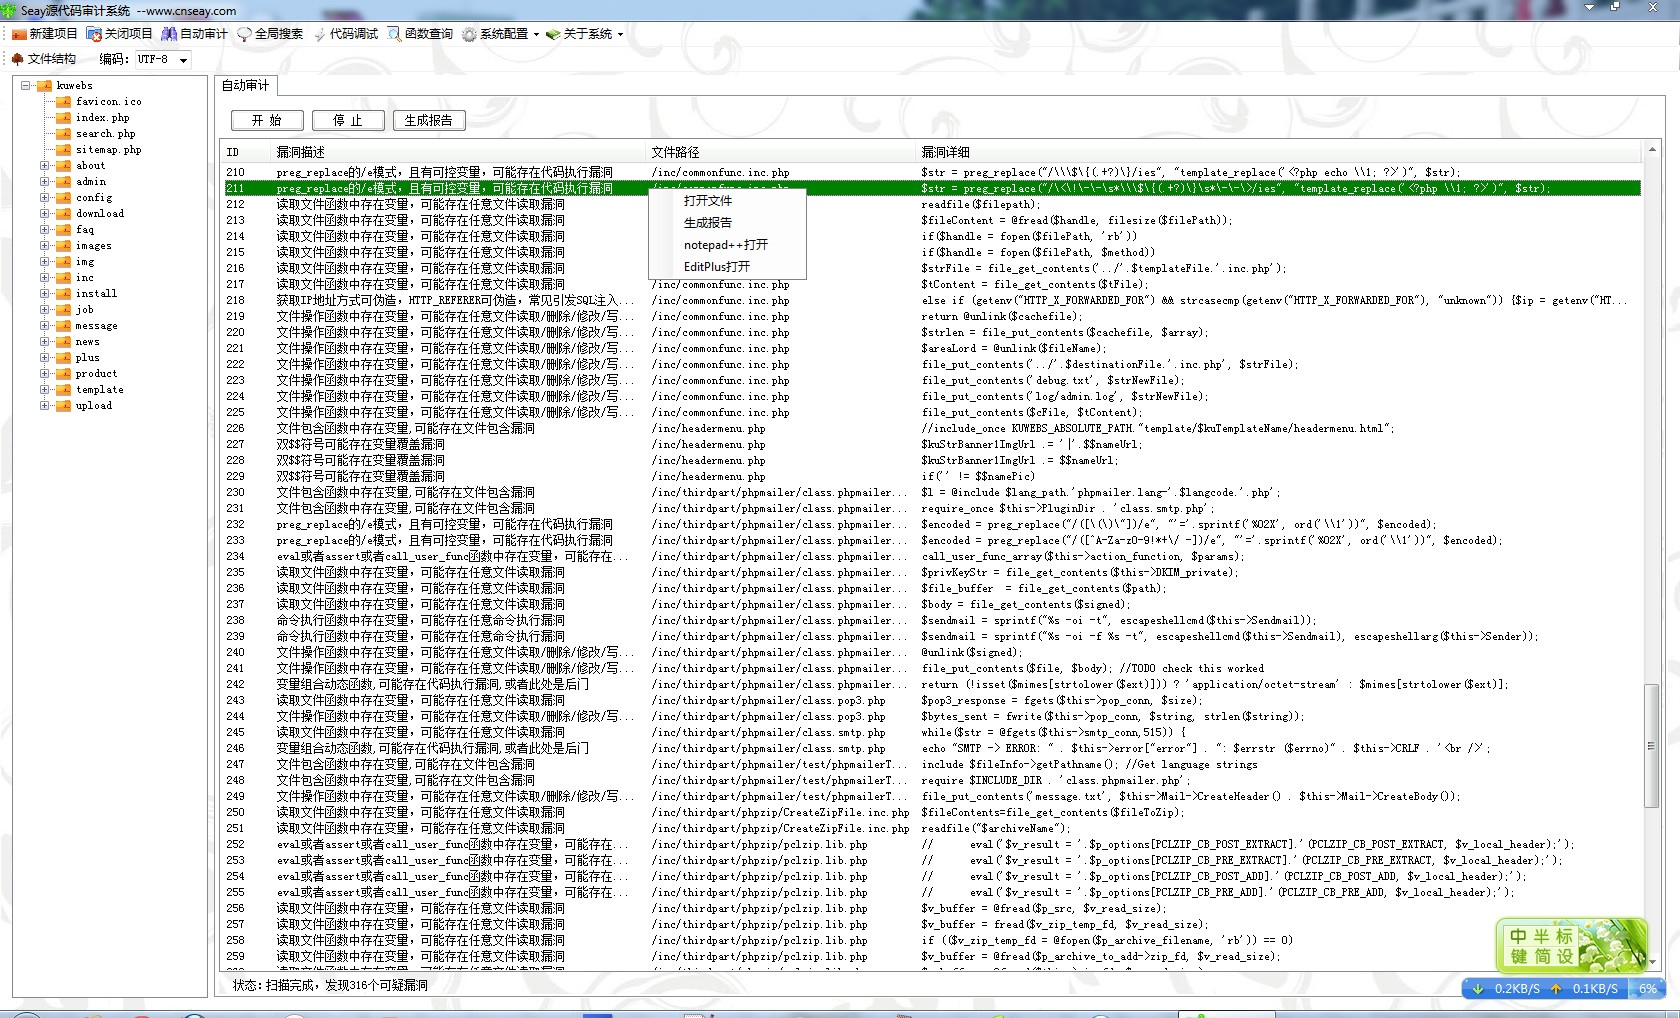Open the 代码调试 (code debug) tool
This screenshot has height=1018, width=1680.
(320, 34)
